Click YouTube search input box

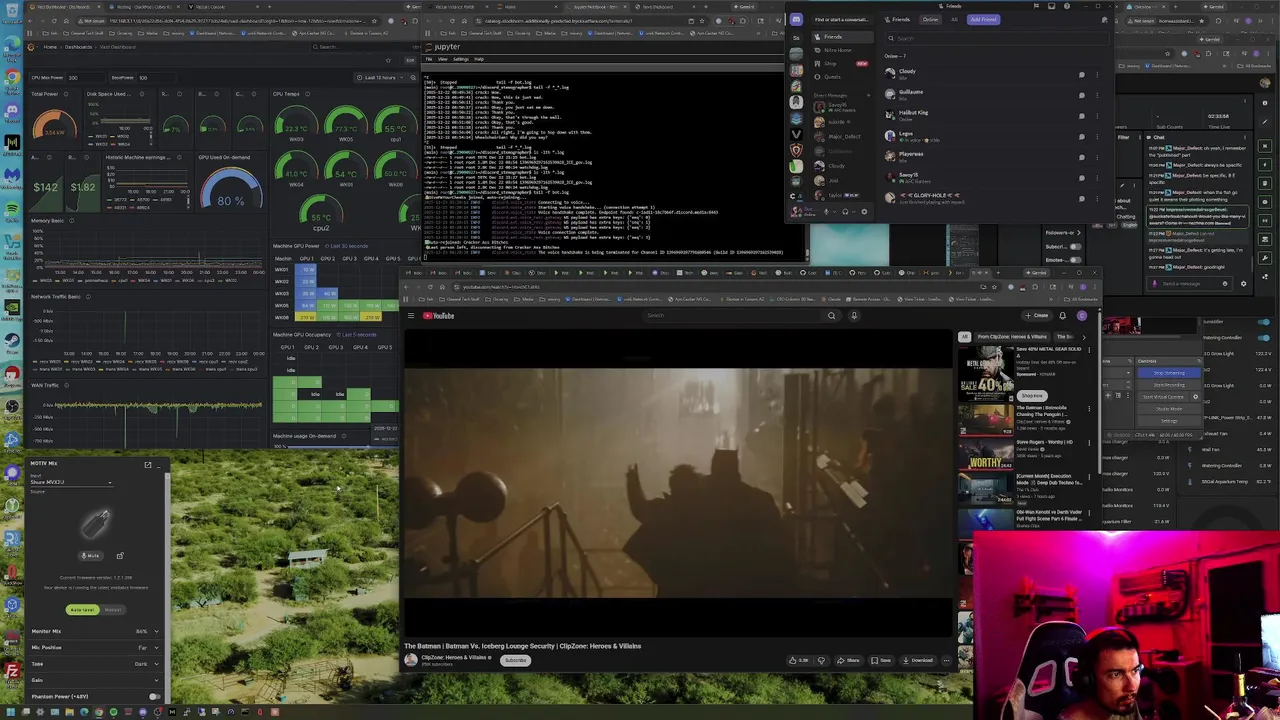[x=730, y=315]
